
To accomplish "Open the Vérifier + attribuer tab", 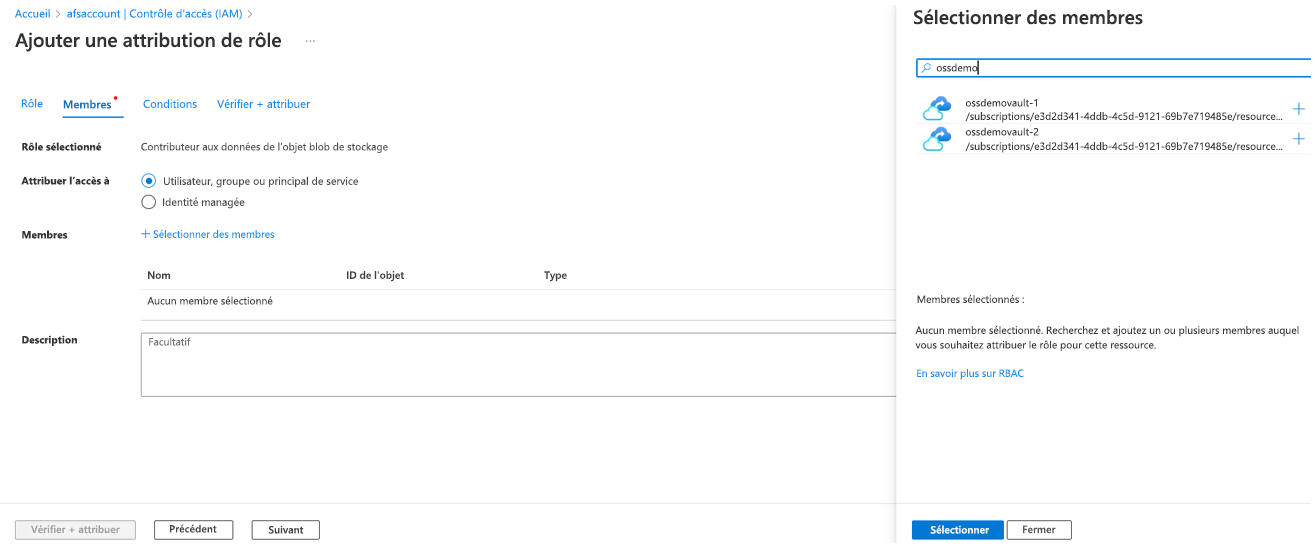I will (263, 104).
